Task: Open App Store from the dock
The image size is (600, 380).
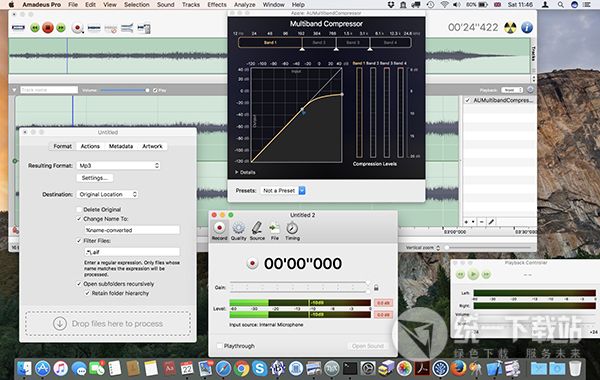Action: pyautogui.click(x=42, y=368)
